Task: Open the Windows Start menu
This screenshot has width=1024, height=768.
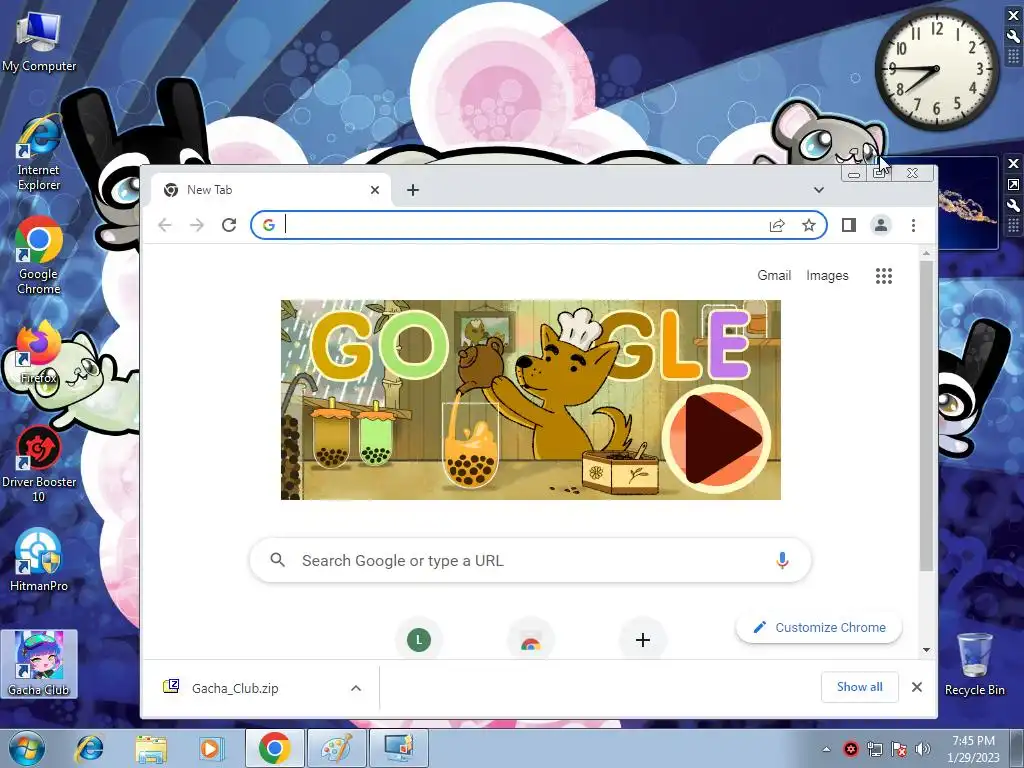Action: [27, 749]
